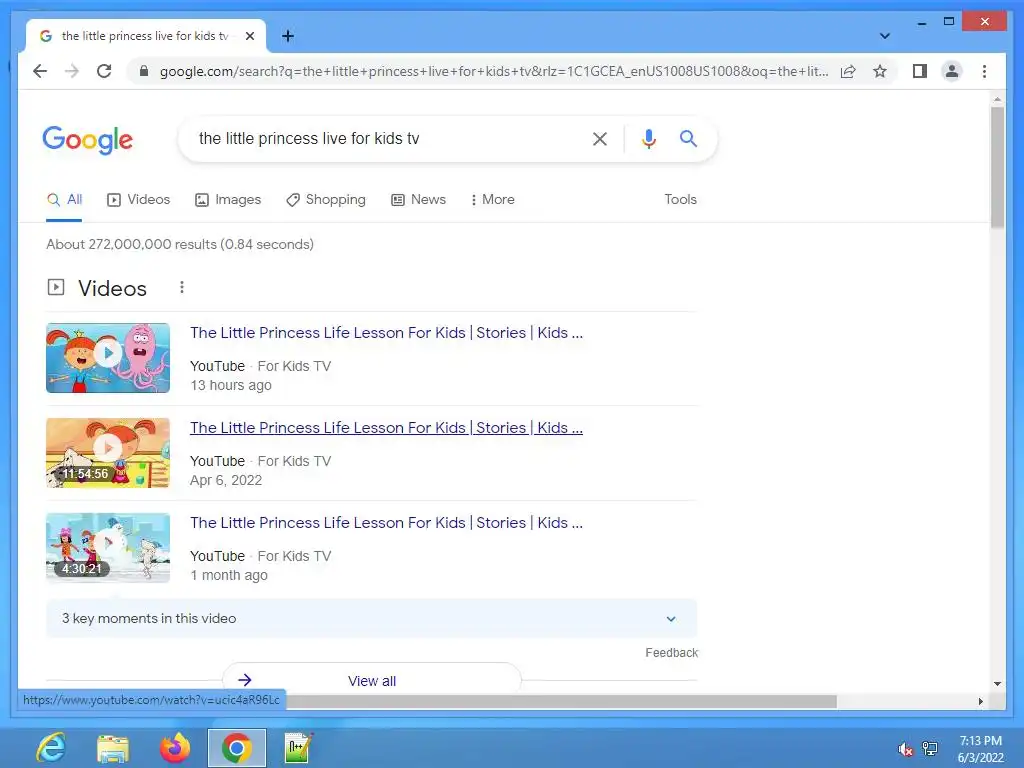Click the Feedback link
Image resolution: width=1024 pixels, height=768 pixels.
coord(671,652)
